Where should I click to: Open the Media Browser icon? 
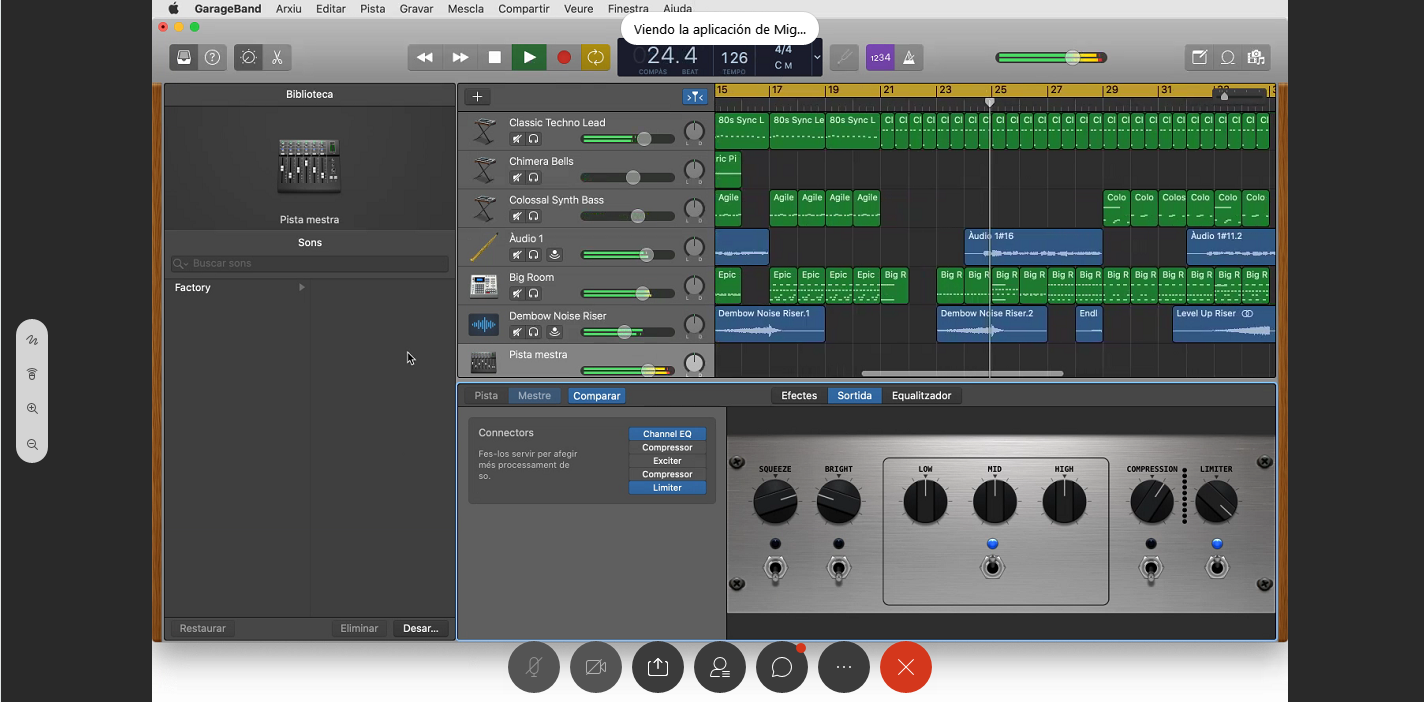(x=1257, y=57)
